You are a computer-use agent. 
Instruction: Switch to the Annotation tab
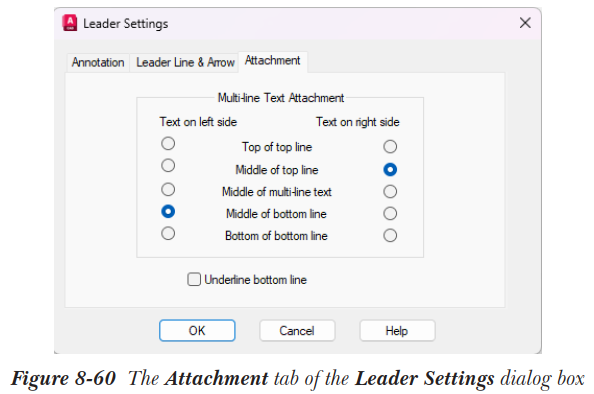98,62
